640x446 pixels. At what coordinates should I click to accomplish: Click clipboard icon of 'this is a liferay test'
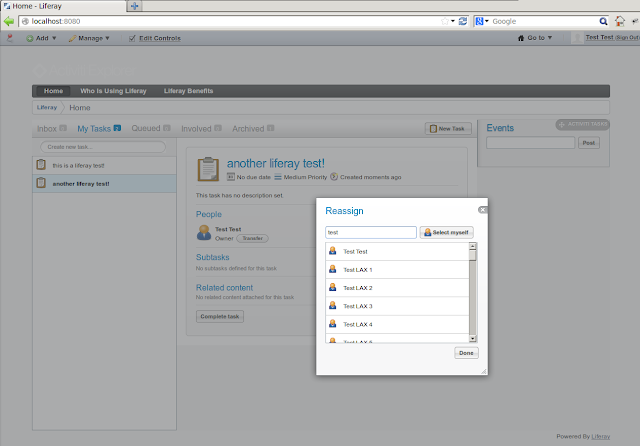coord(41,164)
